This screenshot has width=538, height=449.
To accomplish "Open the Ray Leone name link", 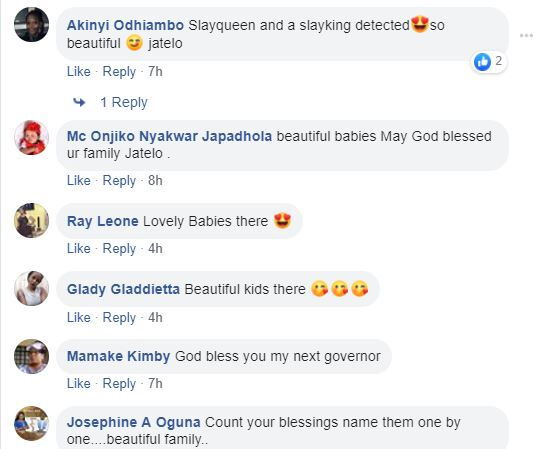I will [x=103, y=221].
